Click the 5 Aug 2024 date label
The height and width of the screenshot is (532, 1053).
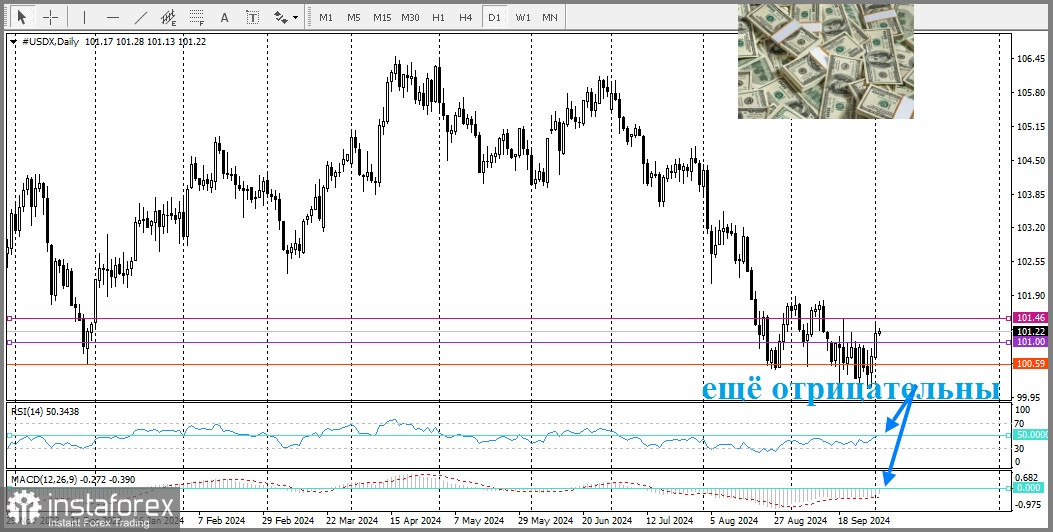tap(733, 521)
